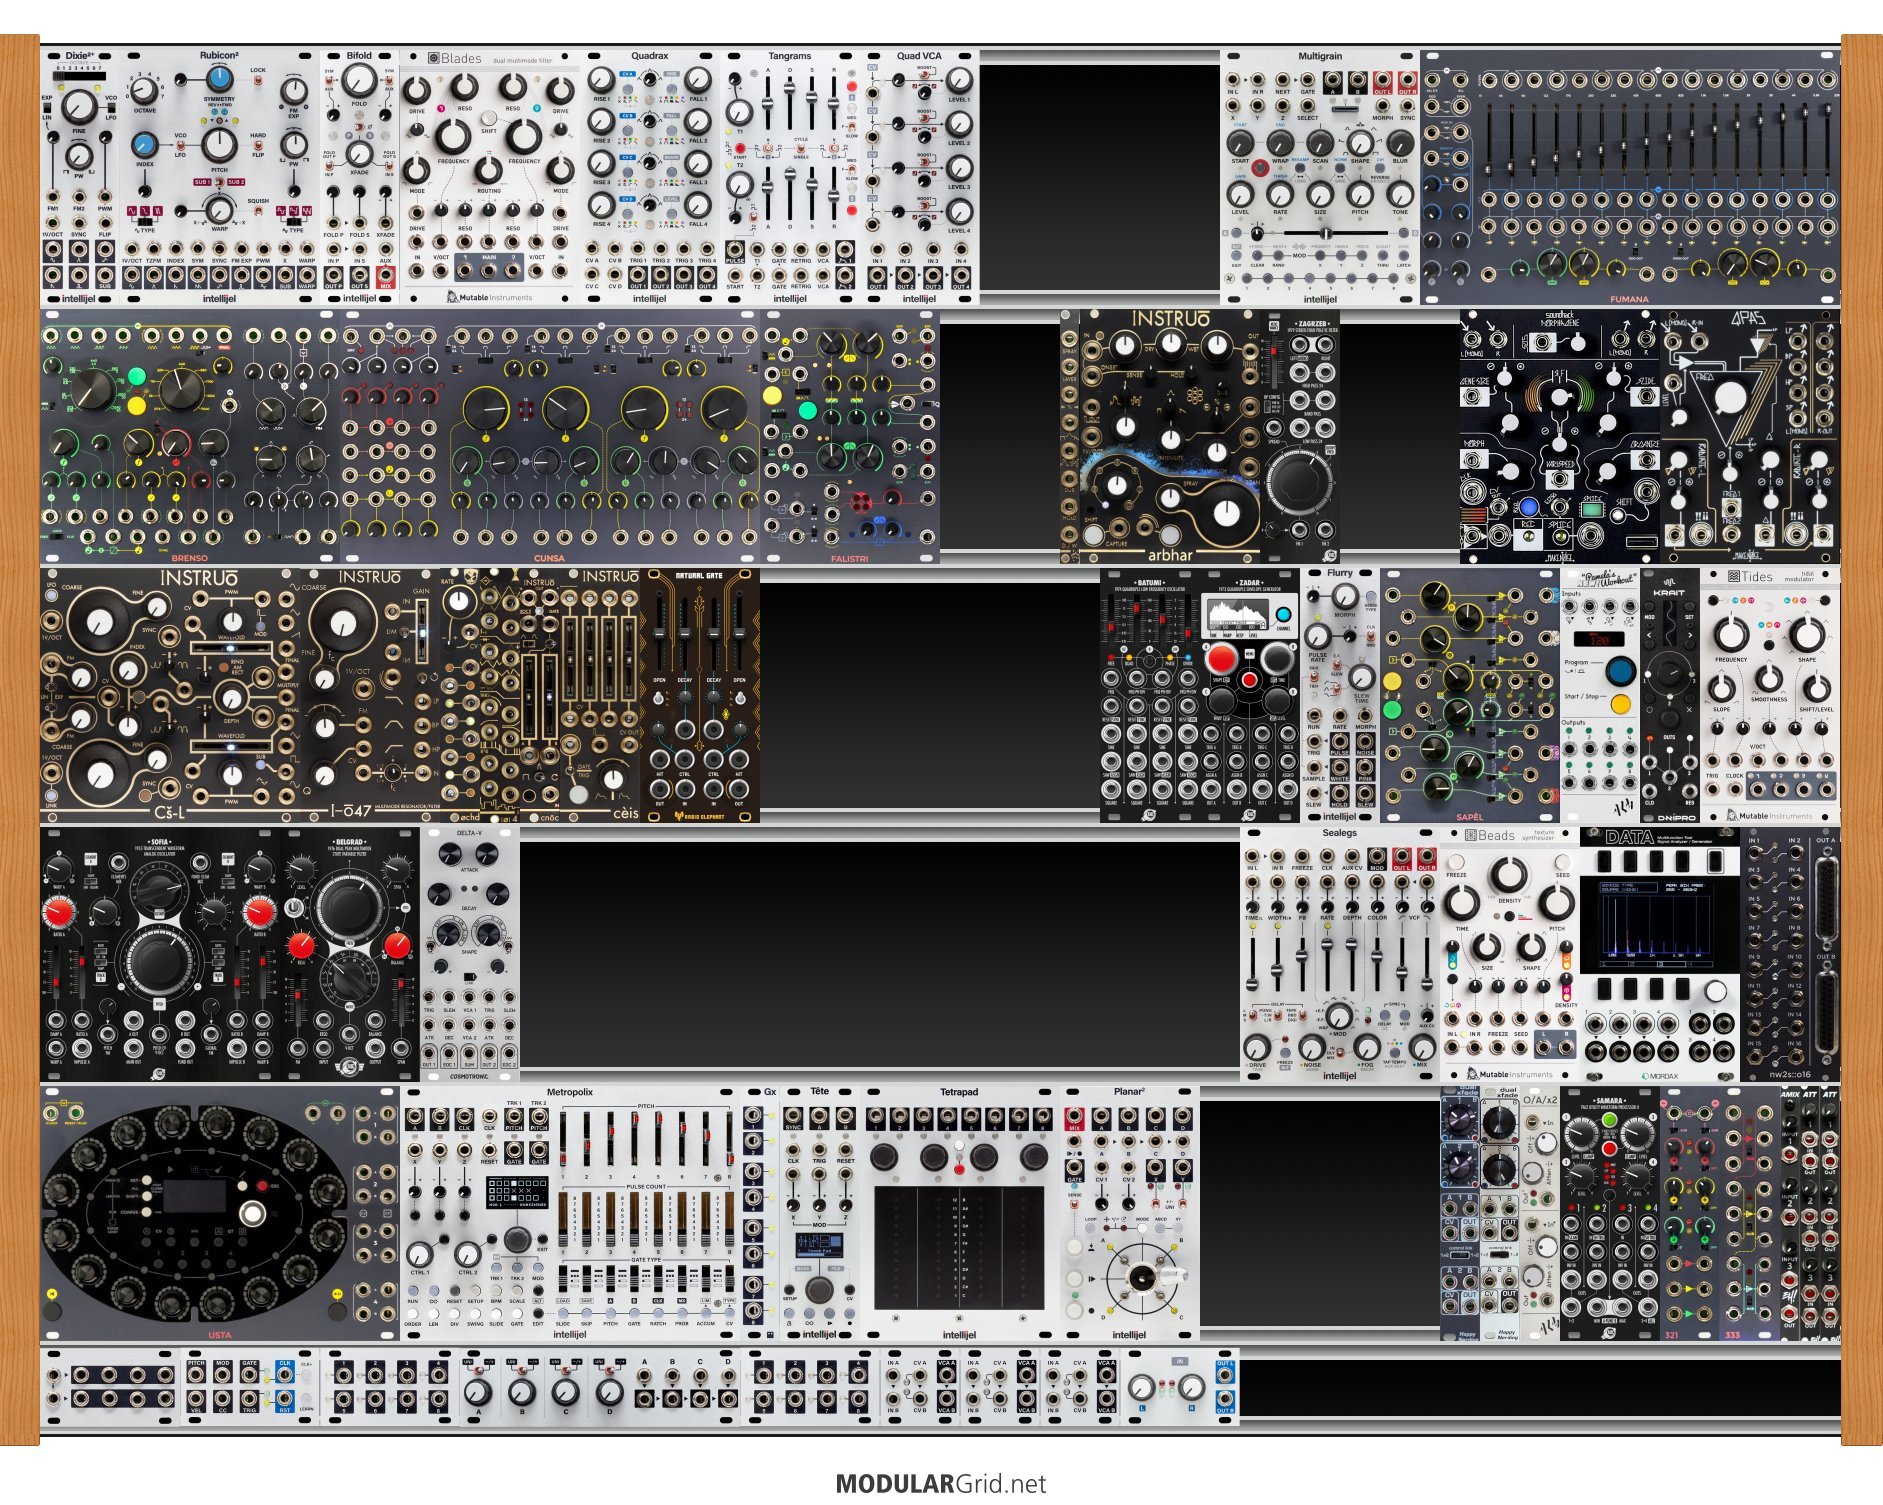
Task: Click the Rise 1 knob on Quadrax
Action: [601, 80]
